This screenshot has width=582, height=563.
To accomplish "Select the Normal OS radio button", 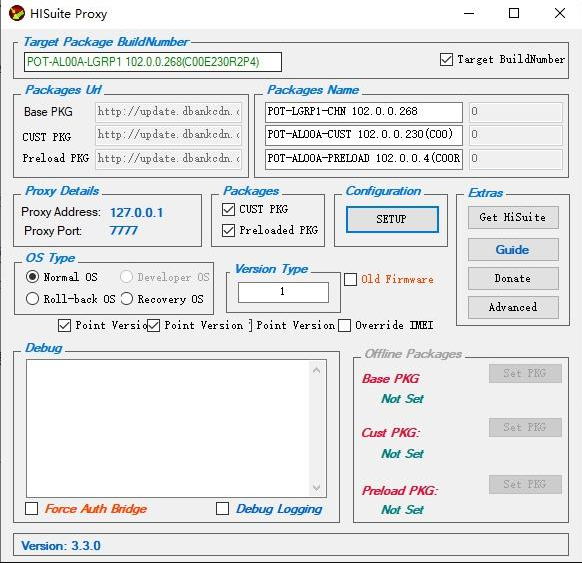I will click(x=32, y=276).
